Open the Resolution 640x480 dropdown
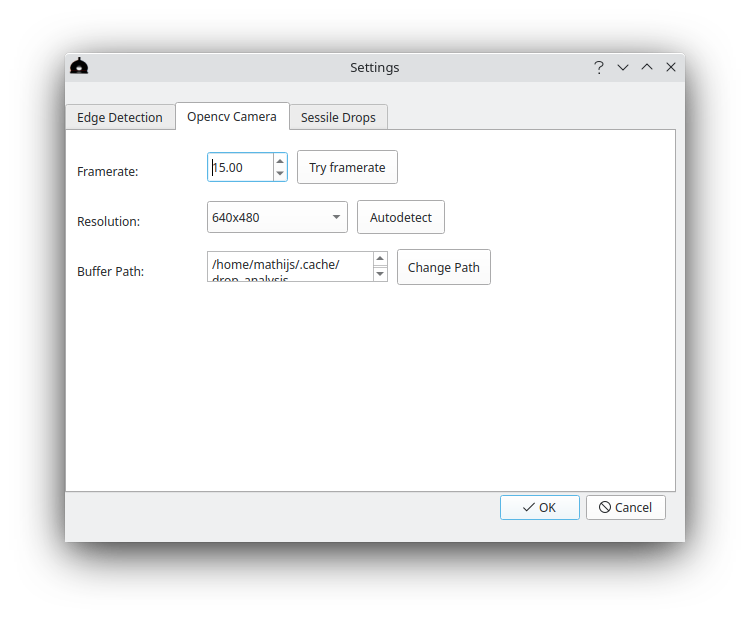Screen dimensions: 750x619 point(277,217)
